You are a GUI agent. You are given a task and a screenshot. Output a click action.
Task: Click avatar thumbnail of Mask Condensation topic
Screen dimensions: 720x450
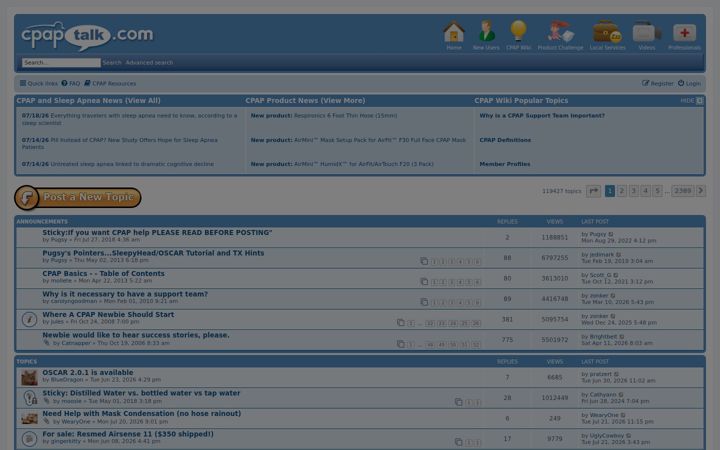pos(29,418)
